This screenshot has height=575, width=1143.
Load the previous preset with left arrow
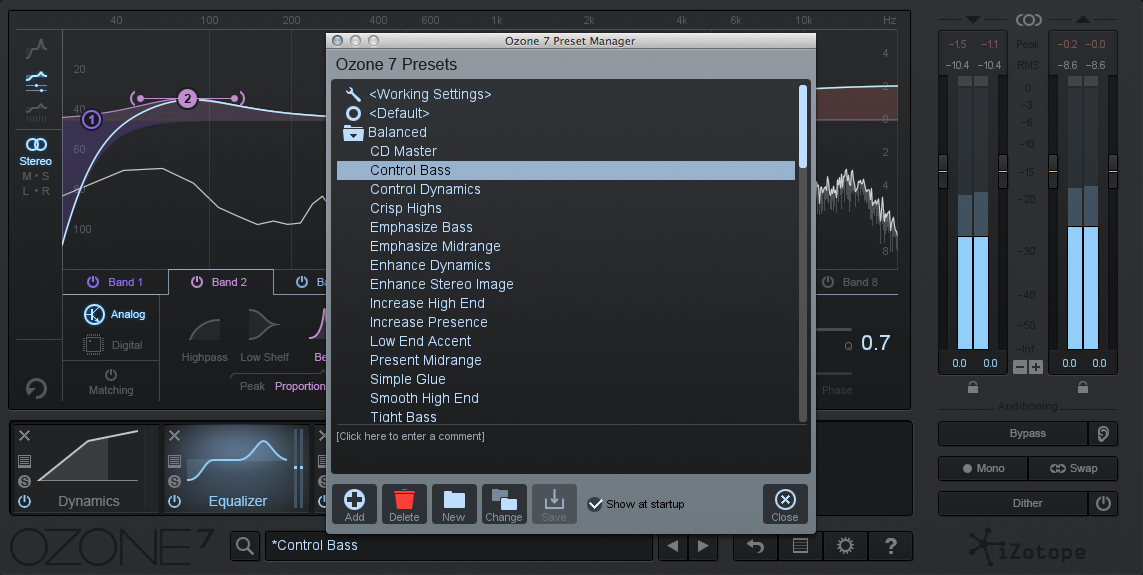(673, 546)
